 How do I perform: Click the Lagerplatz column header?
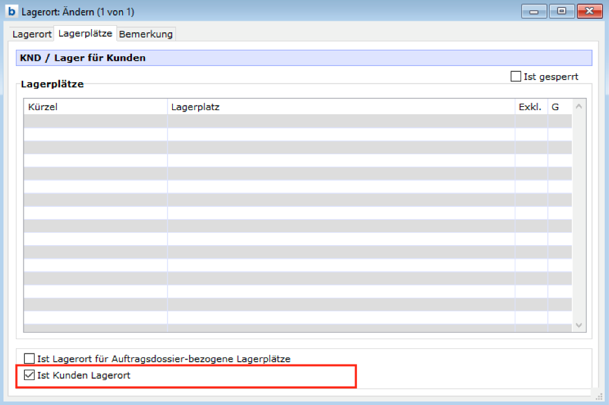340,106
